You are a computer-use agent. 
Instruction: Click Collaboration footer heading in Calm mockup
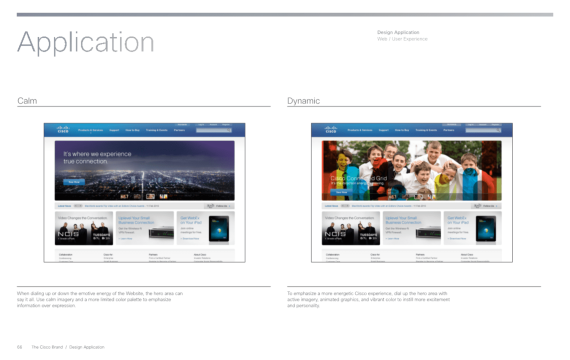[x=66, y=255]
